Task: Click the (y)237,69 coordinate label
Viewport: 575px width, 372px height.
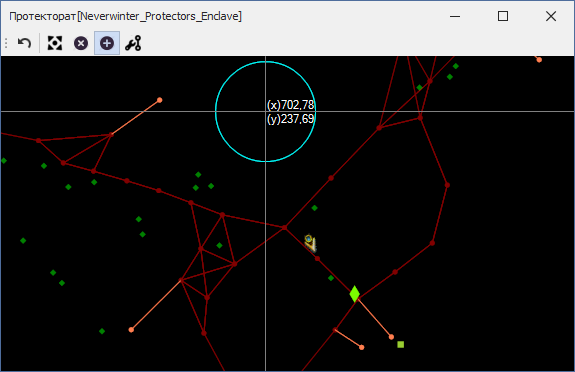Action: [291, 118]
